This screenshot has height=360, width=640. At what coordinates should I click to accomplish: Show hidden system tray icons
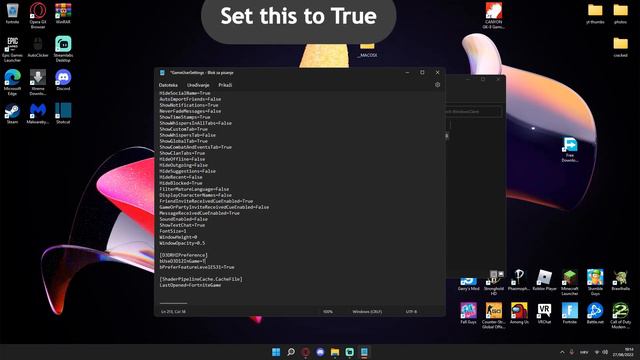[x=562, y=352]
